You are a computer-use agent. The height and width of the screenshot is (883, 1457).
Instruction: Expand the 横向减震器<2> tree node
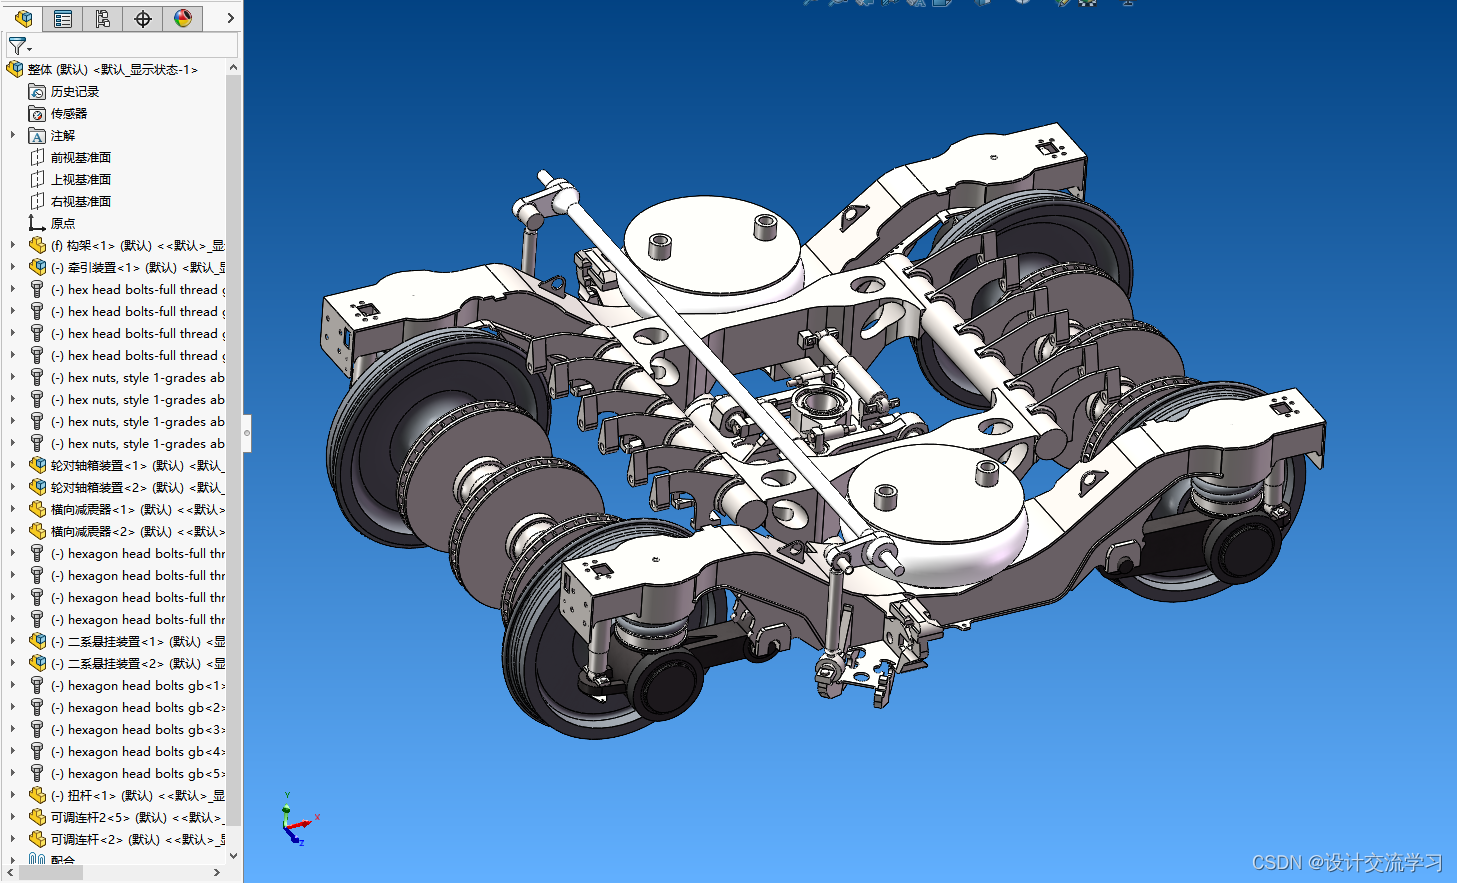[13, 531]
